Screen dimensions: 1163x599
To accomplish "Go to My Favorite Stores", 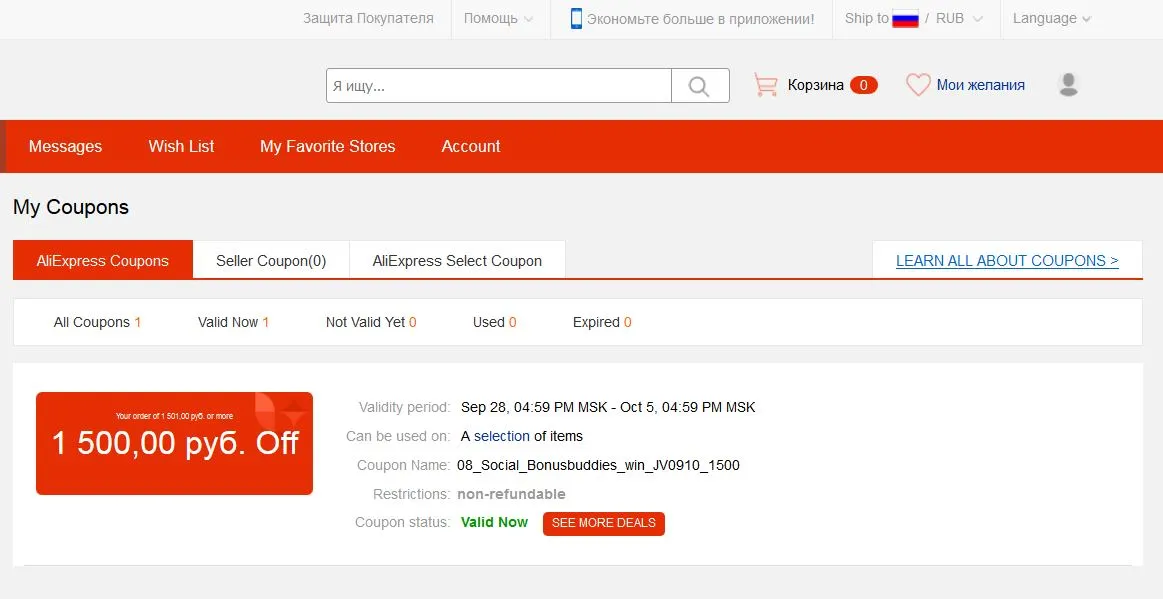I will point(327,147).
